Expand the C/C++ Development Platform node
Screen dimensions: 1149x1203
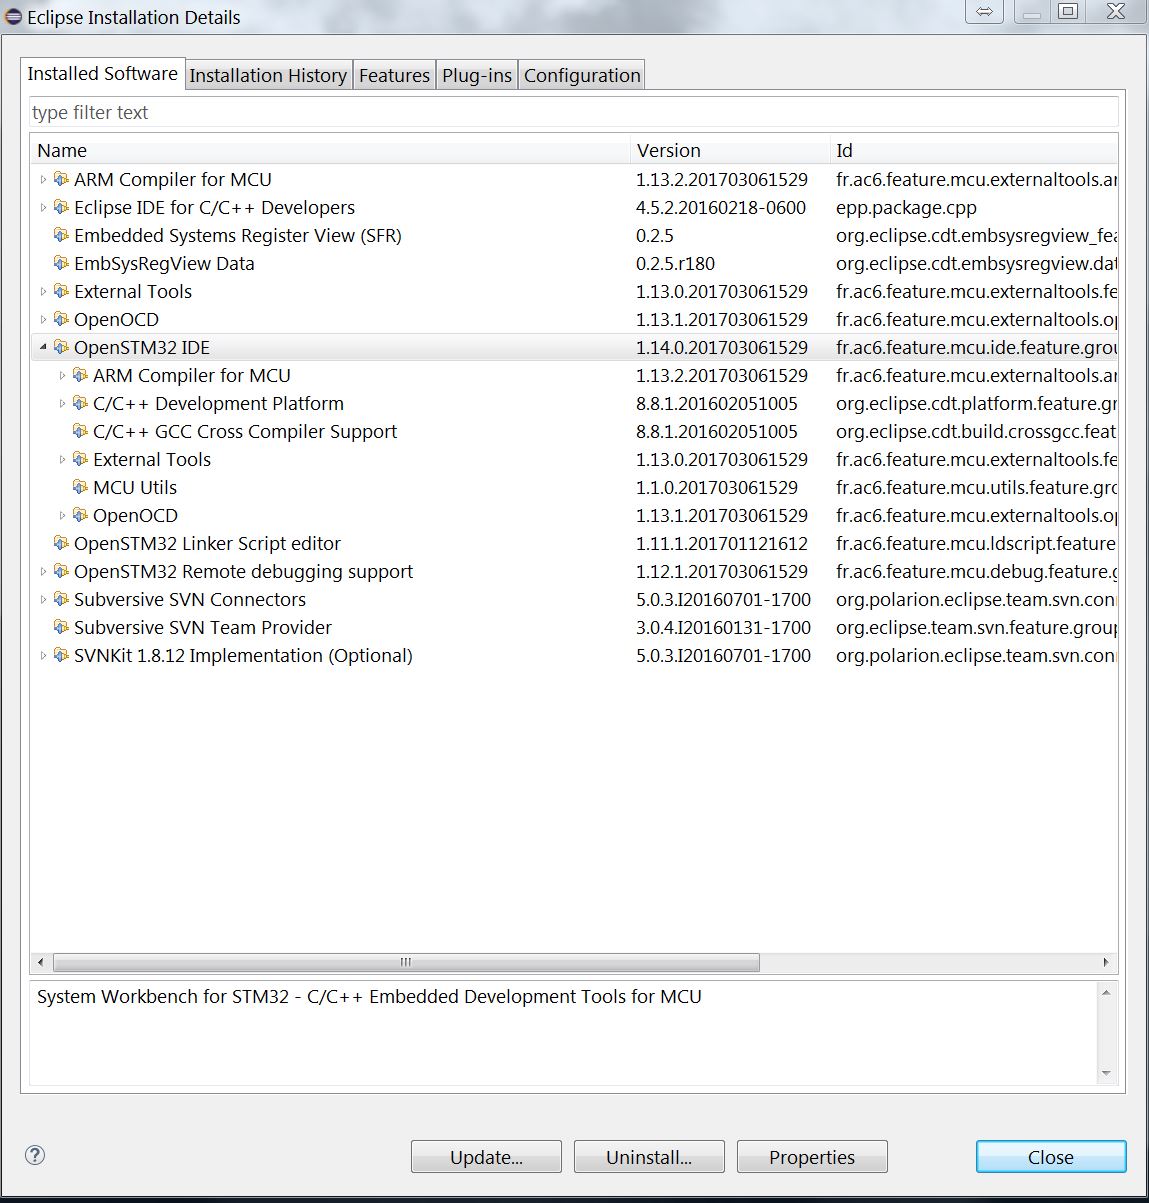click(x=62, y=403)
